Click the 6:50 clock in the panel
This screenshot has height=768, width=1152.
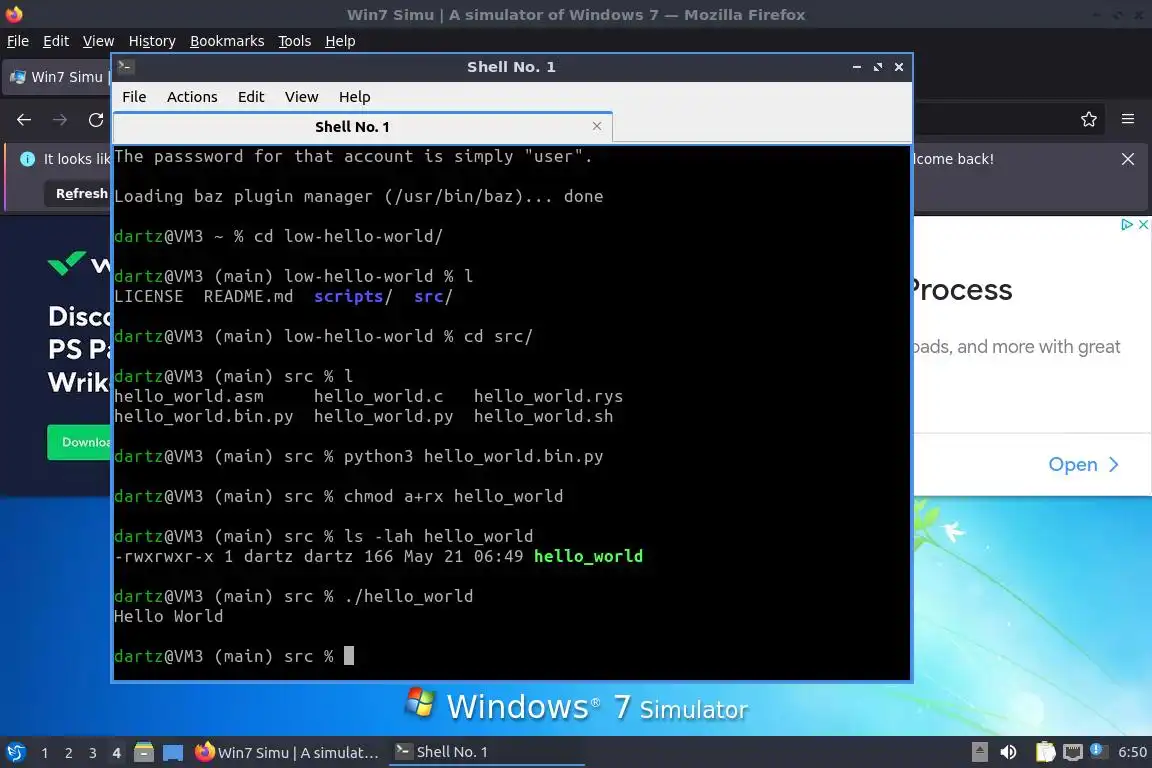(1132, 752)
